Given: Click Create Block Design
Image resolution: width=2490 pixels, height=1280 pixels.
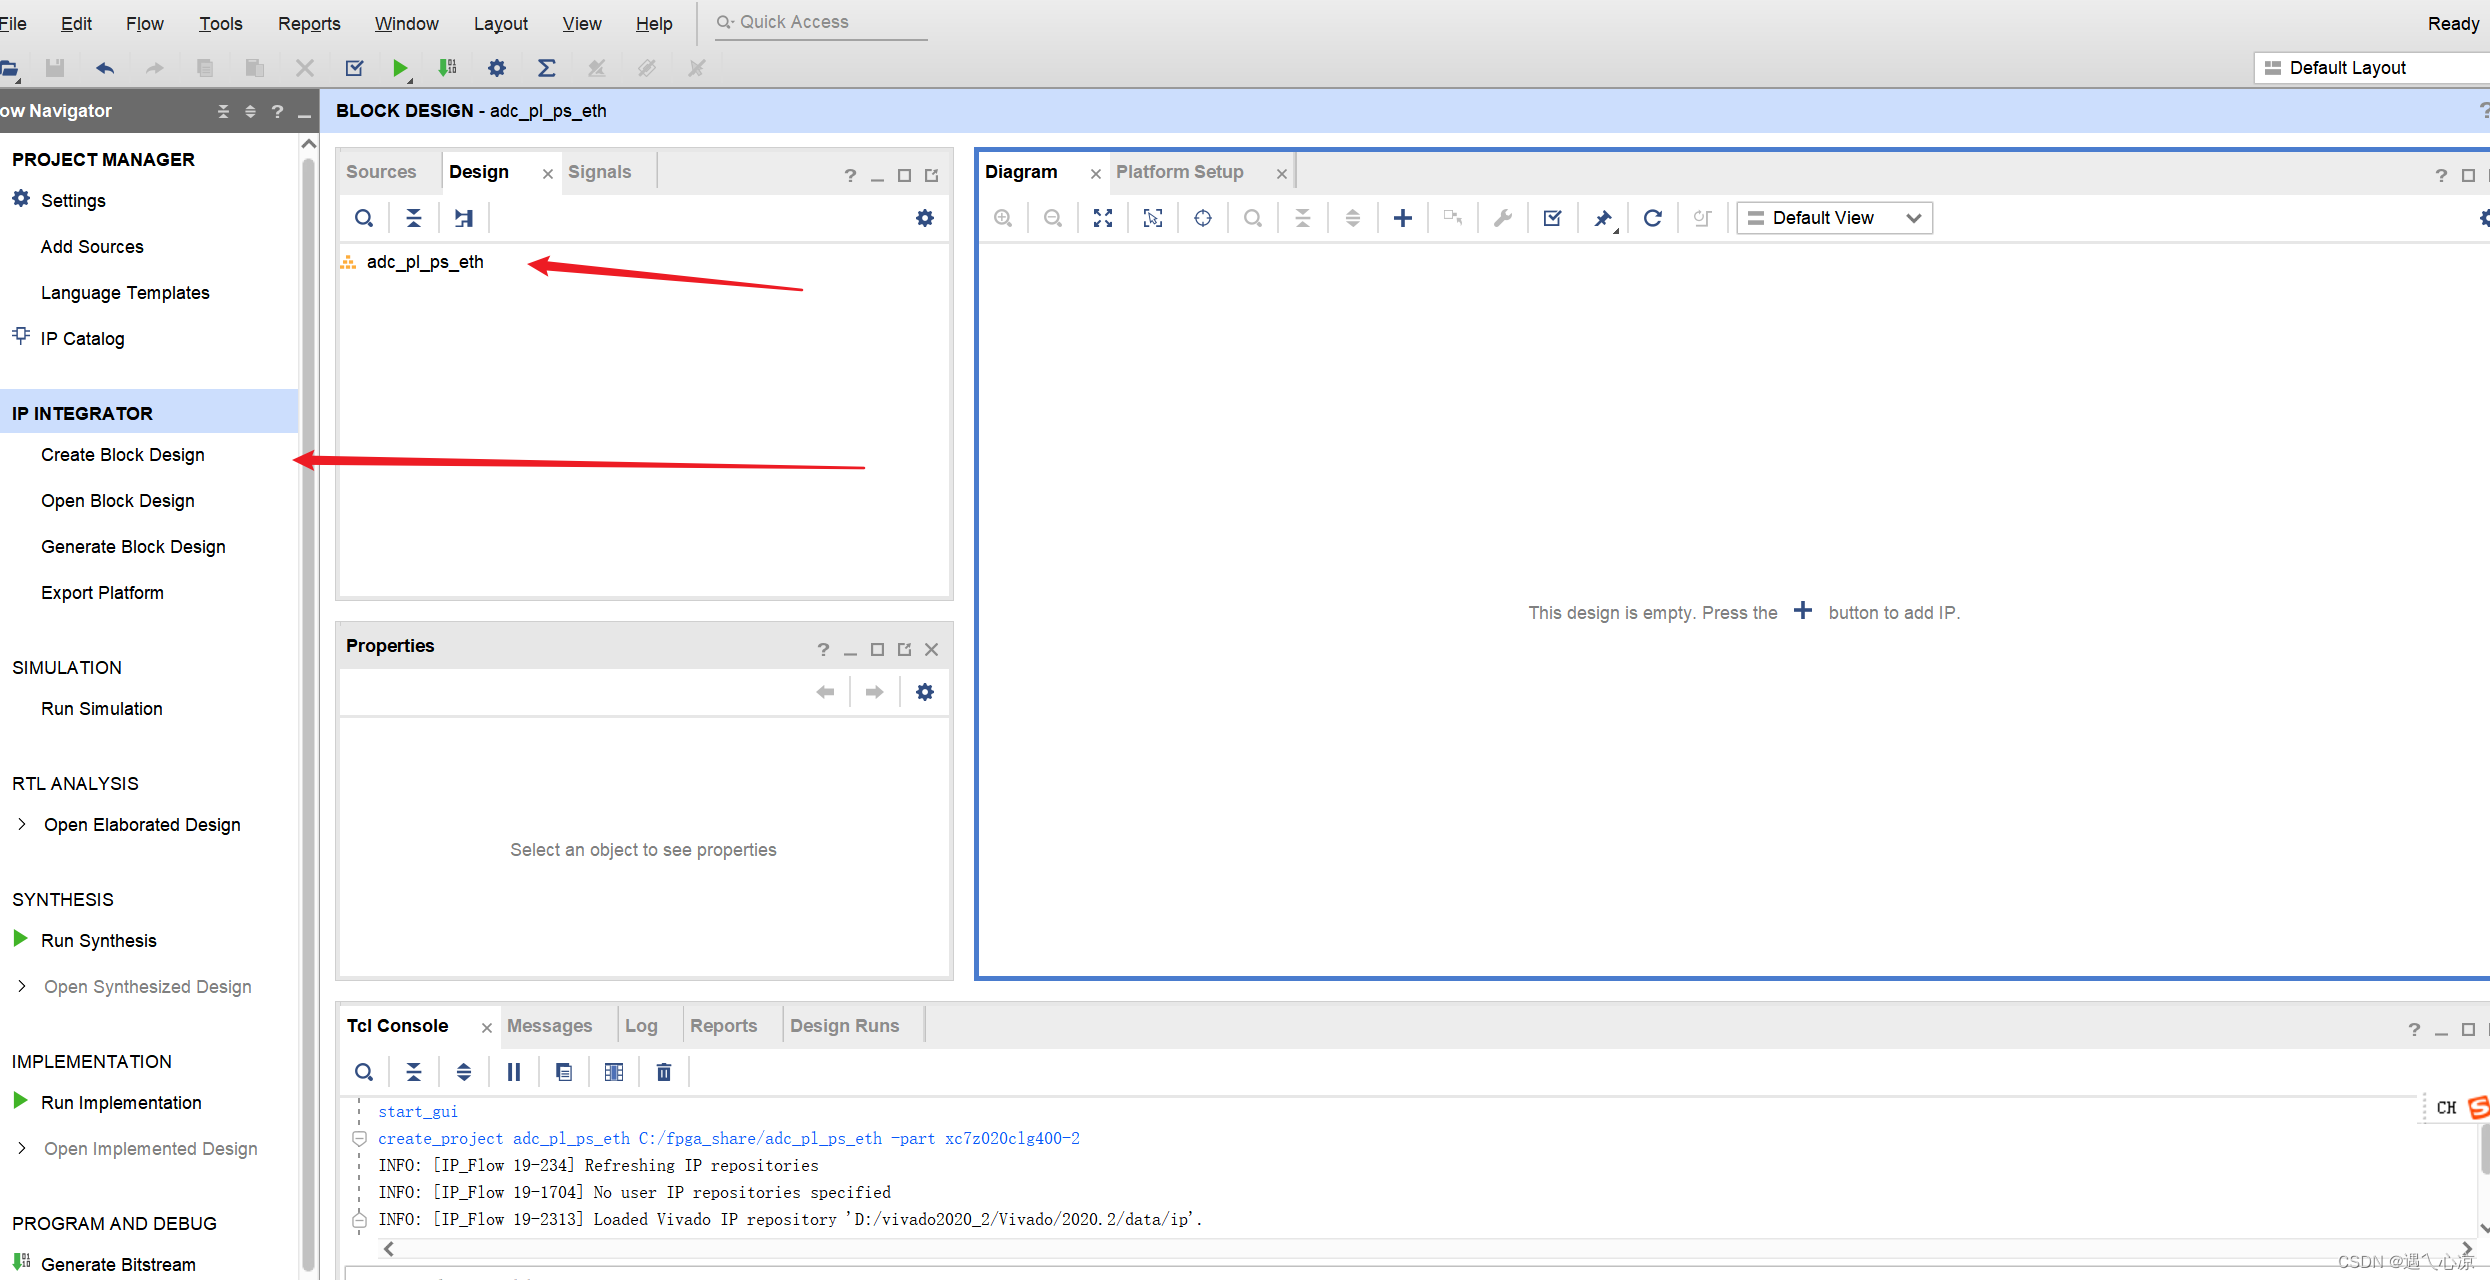Looking at the screenshot, I should pyautogui.click(x=123, y=455).
